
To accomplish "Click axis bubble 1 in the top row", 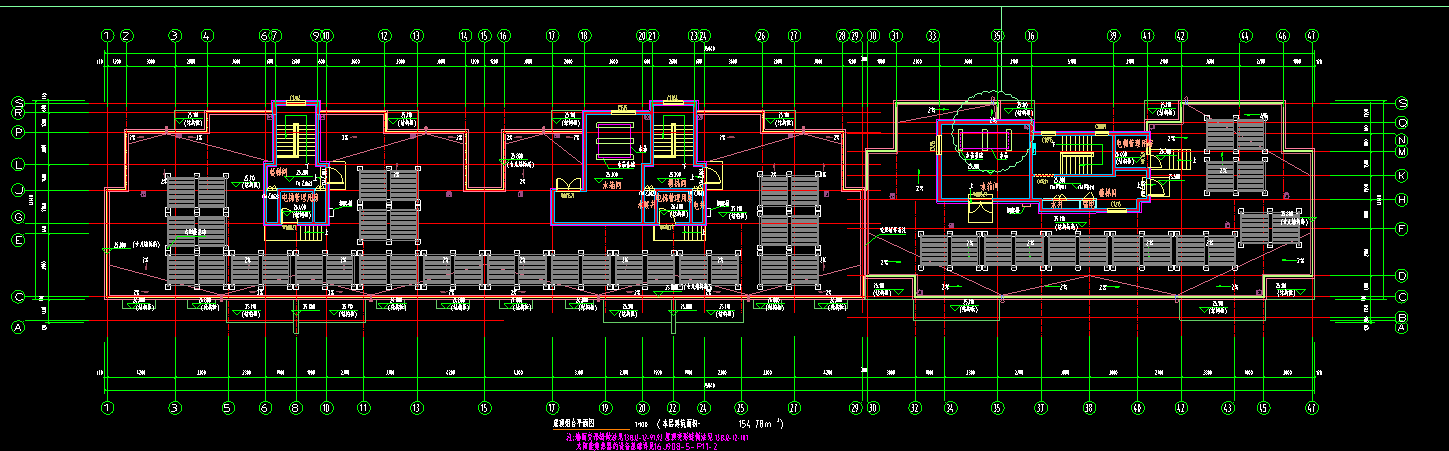I will 107,35.
